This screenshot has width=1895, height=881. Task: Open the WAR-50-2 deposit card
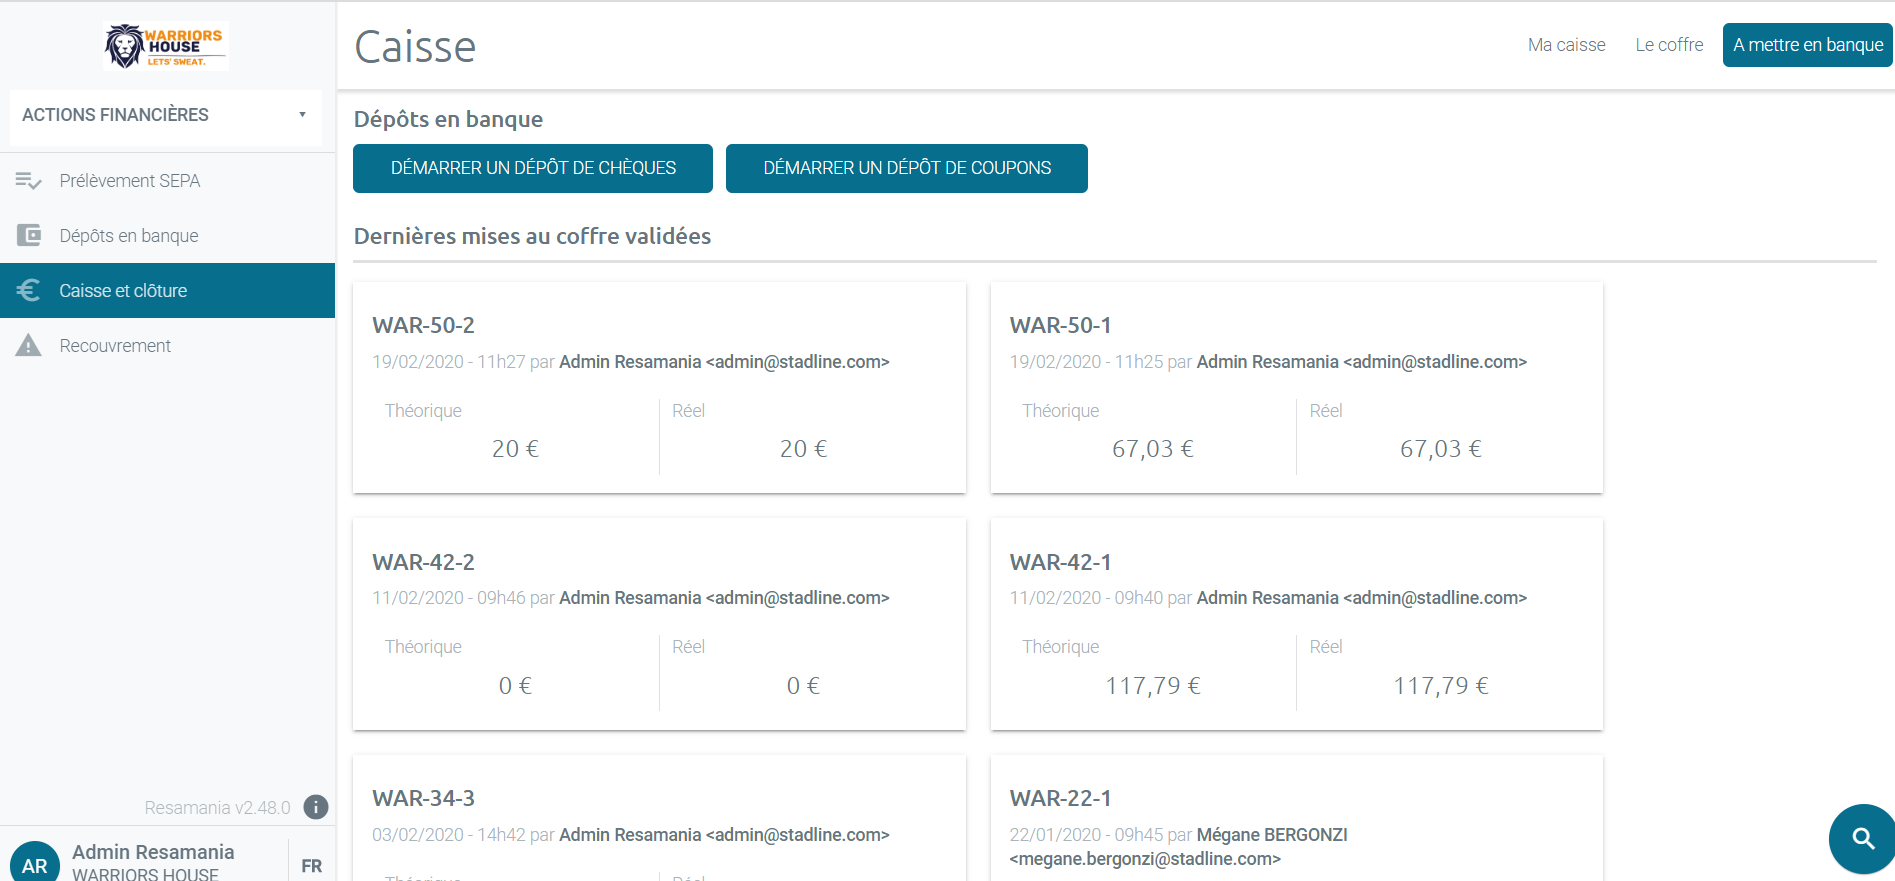659,388
